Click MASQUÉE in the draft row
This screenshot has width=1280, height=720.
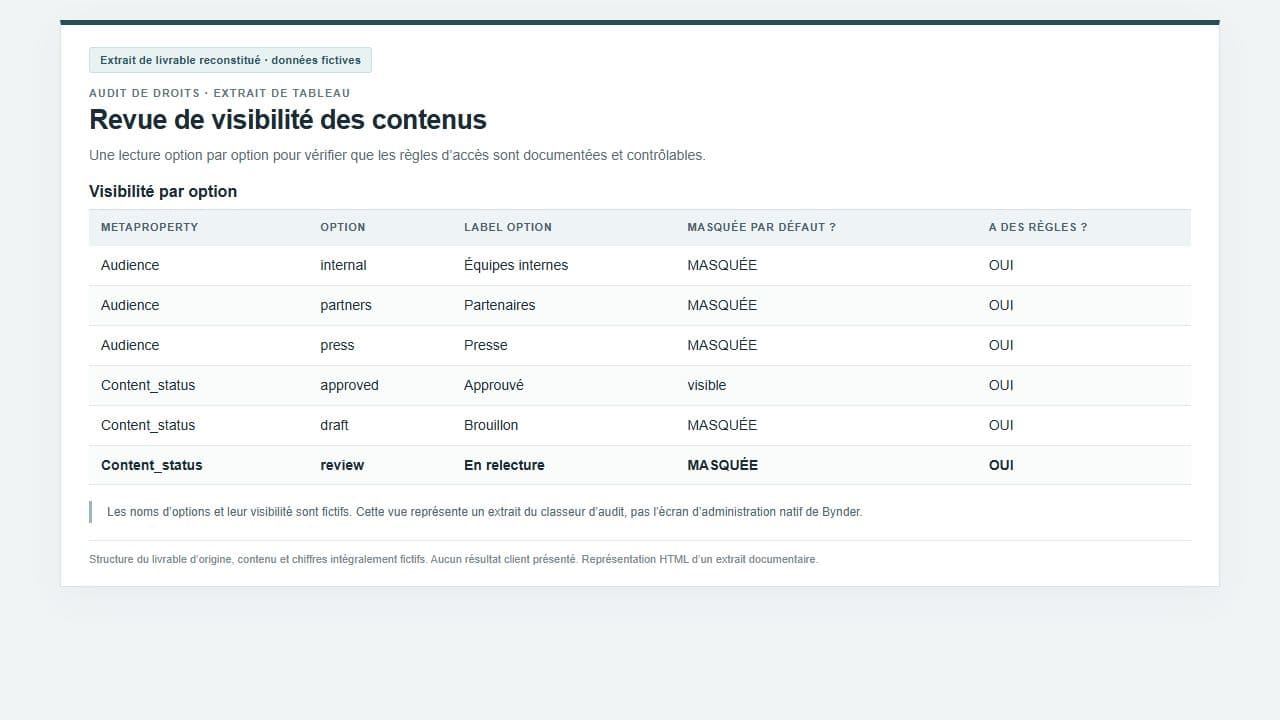722,425
